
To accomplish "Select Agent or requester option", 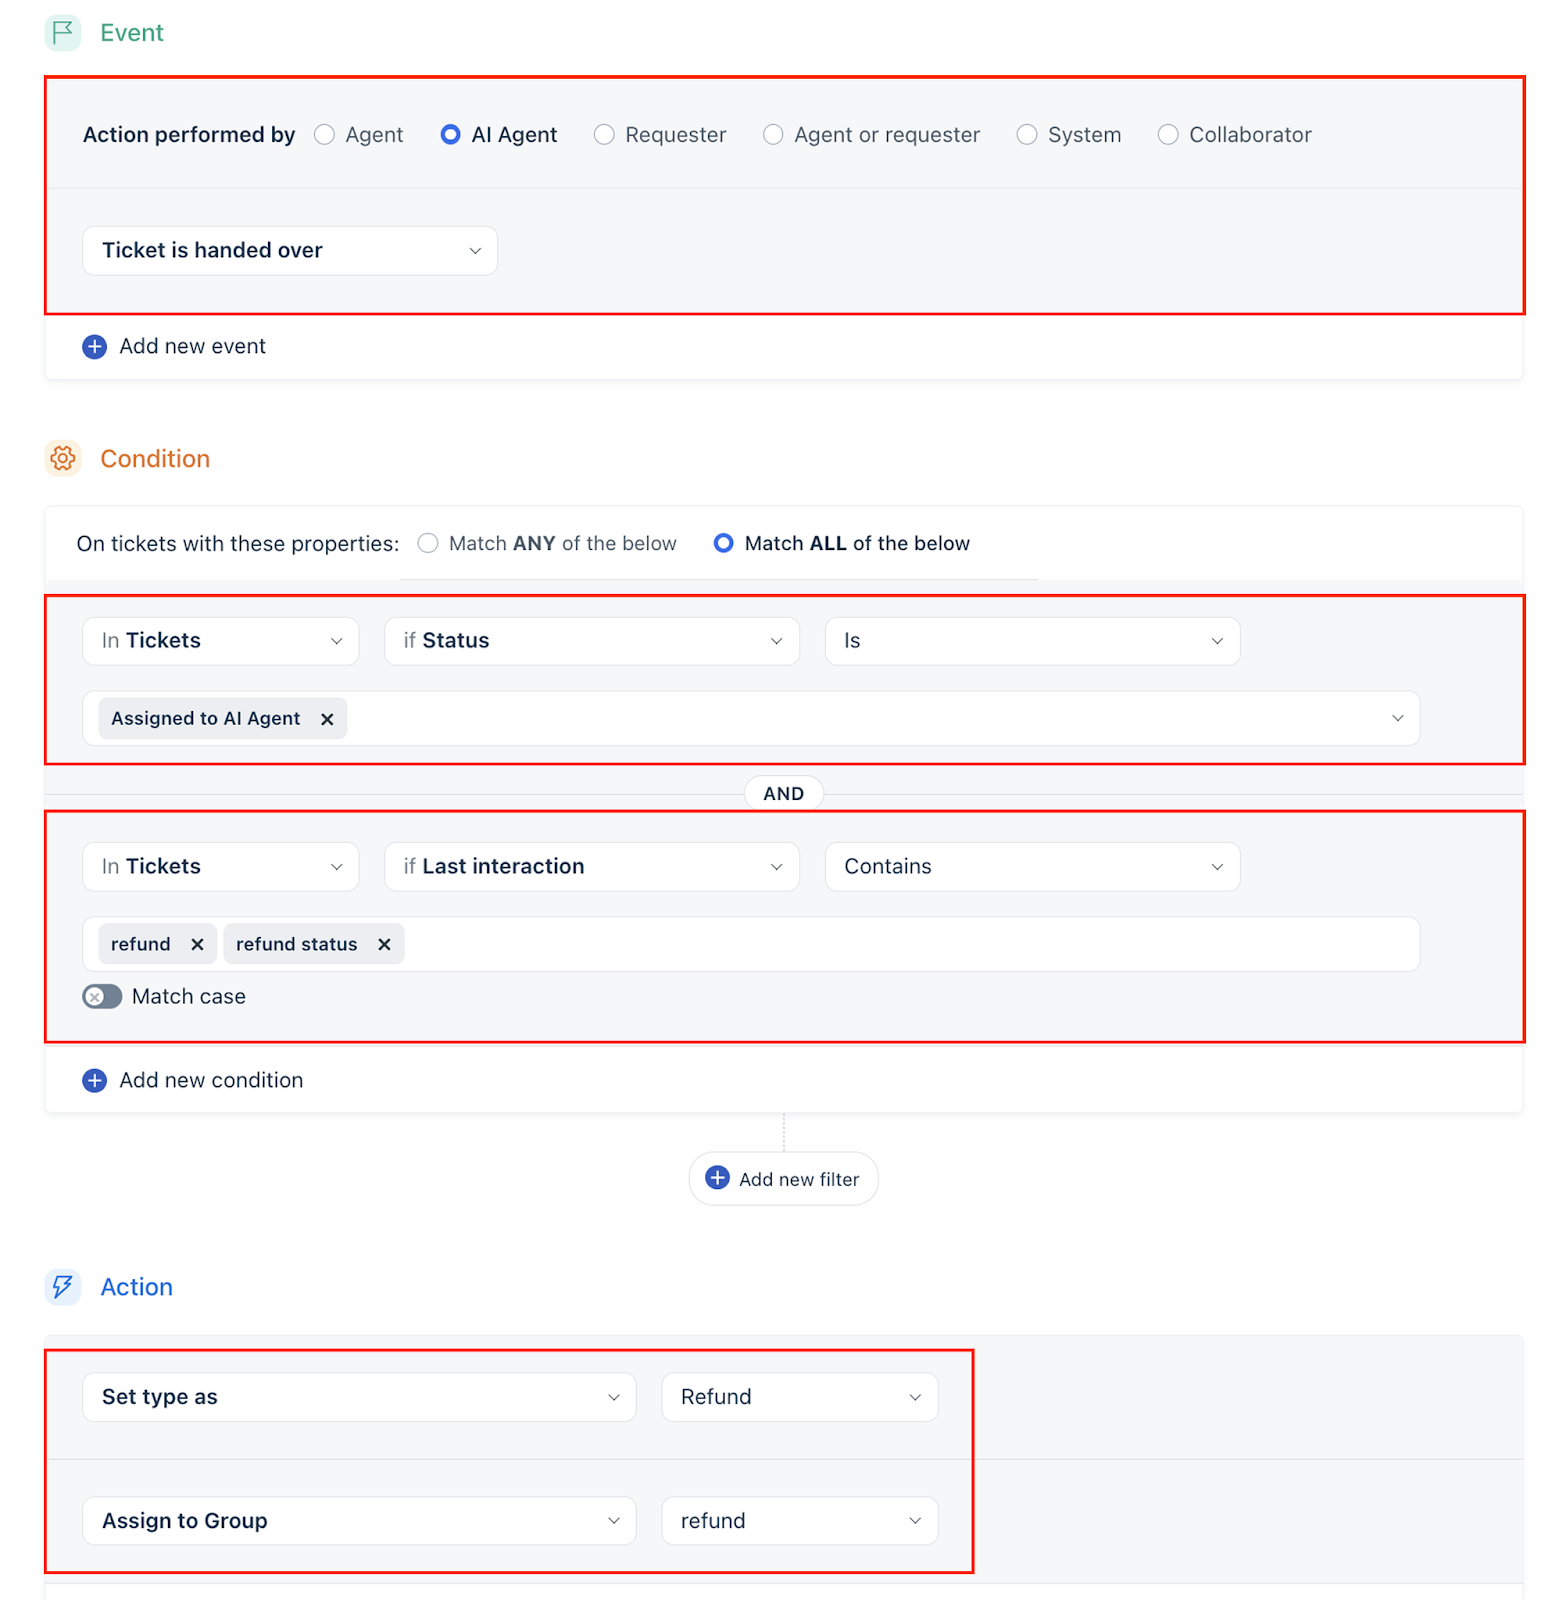I will [x=773, y=135].
